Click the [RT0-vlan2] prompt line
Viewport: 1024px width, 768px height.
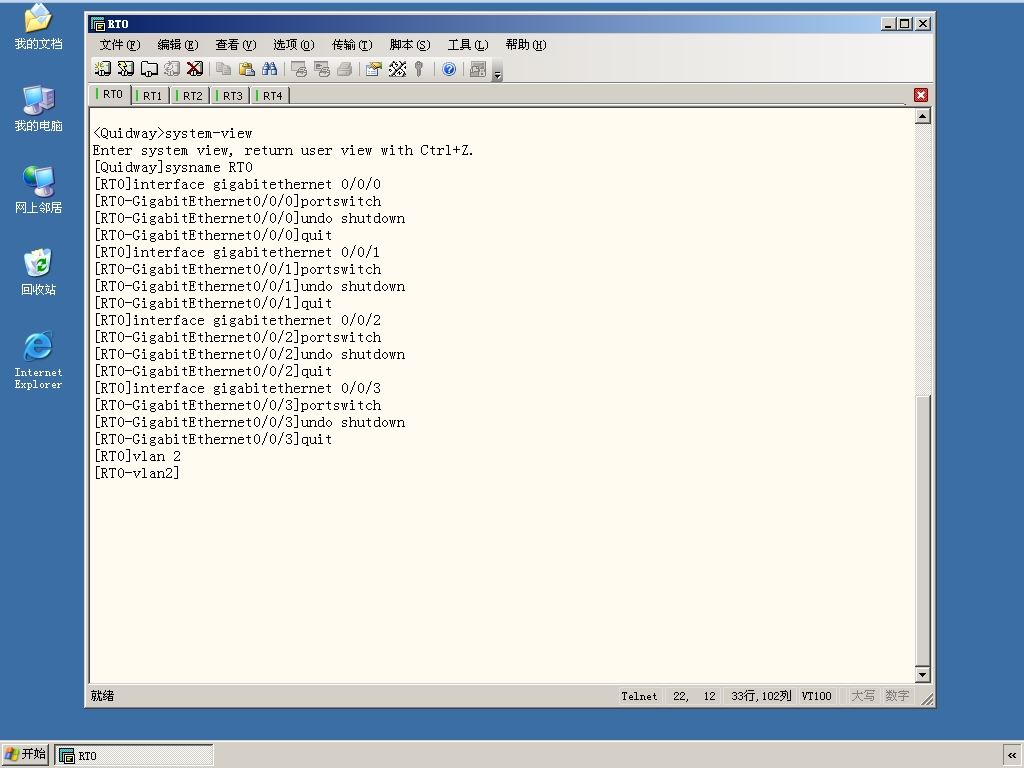pos(136,473)
